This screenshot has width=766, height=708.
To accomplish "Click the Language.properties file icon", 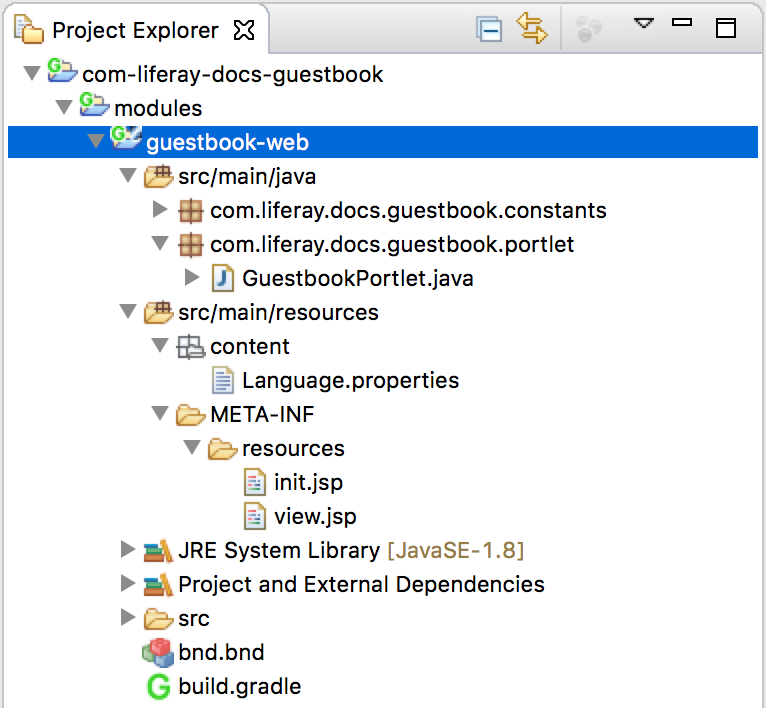I will tap(223, 381).
